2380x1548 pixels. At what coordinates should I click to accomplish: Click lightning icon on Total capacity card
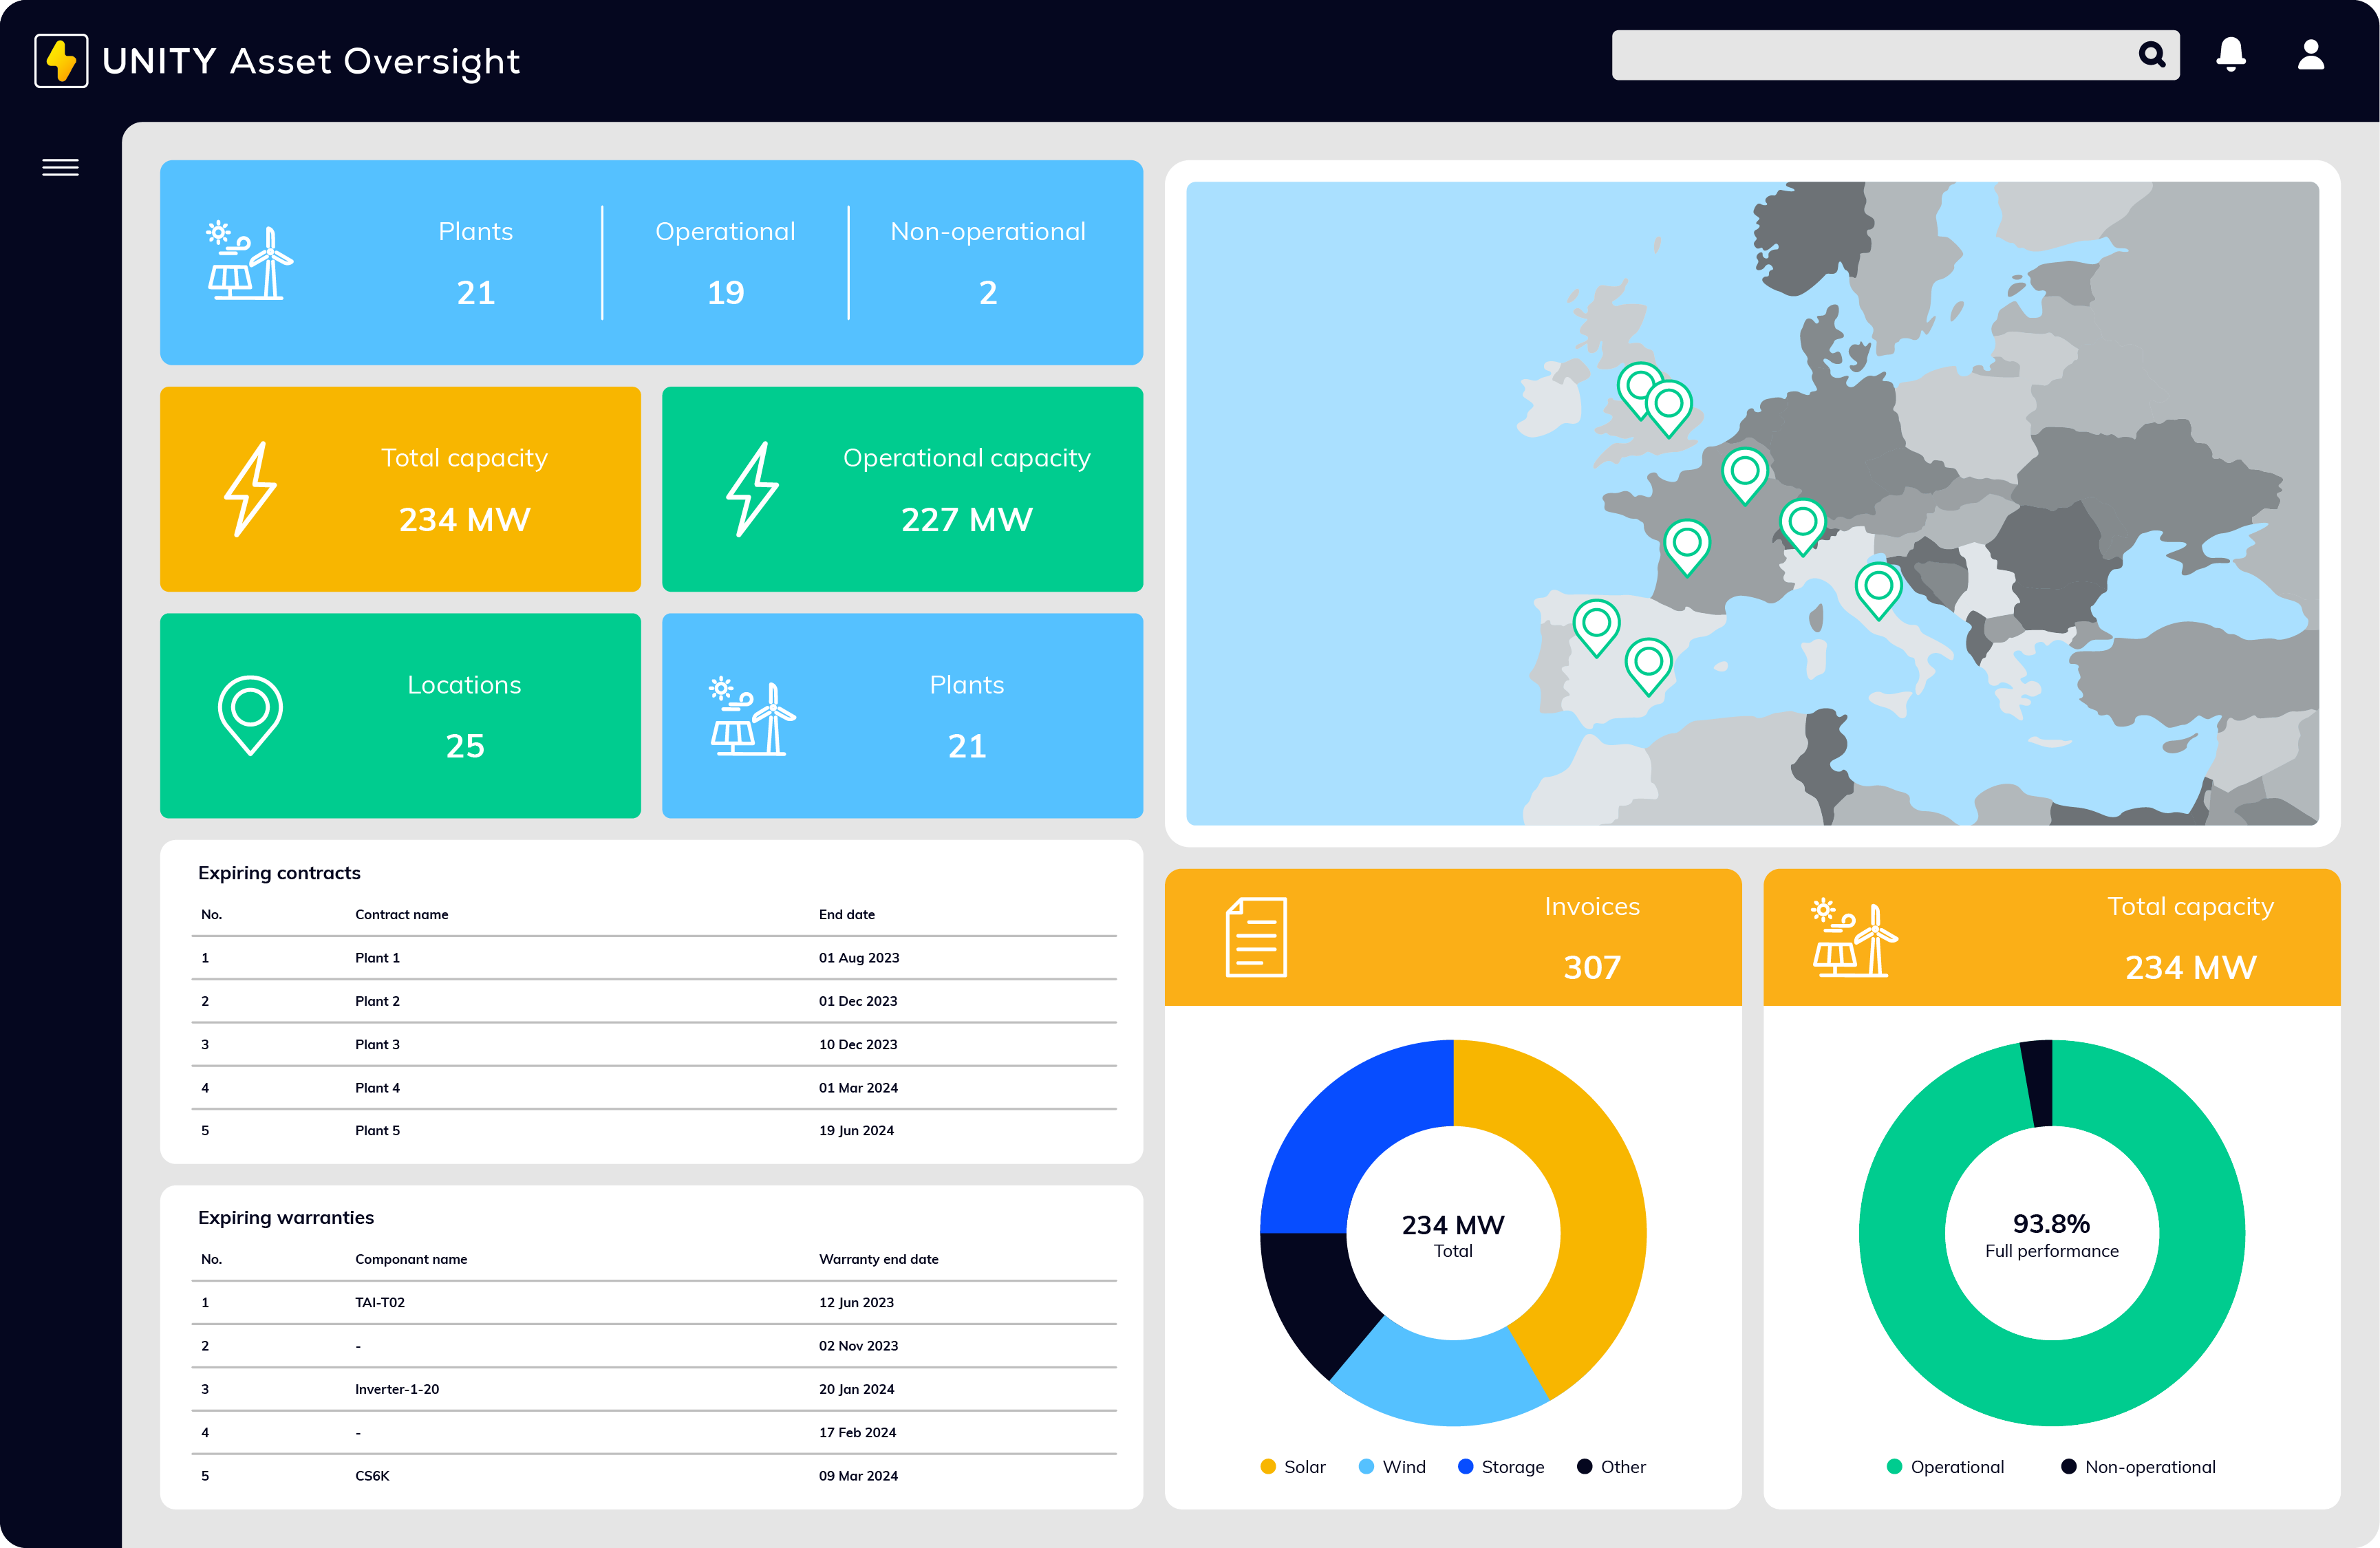click(x=250, y=489)
